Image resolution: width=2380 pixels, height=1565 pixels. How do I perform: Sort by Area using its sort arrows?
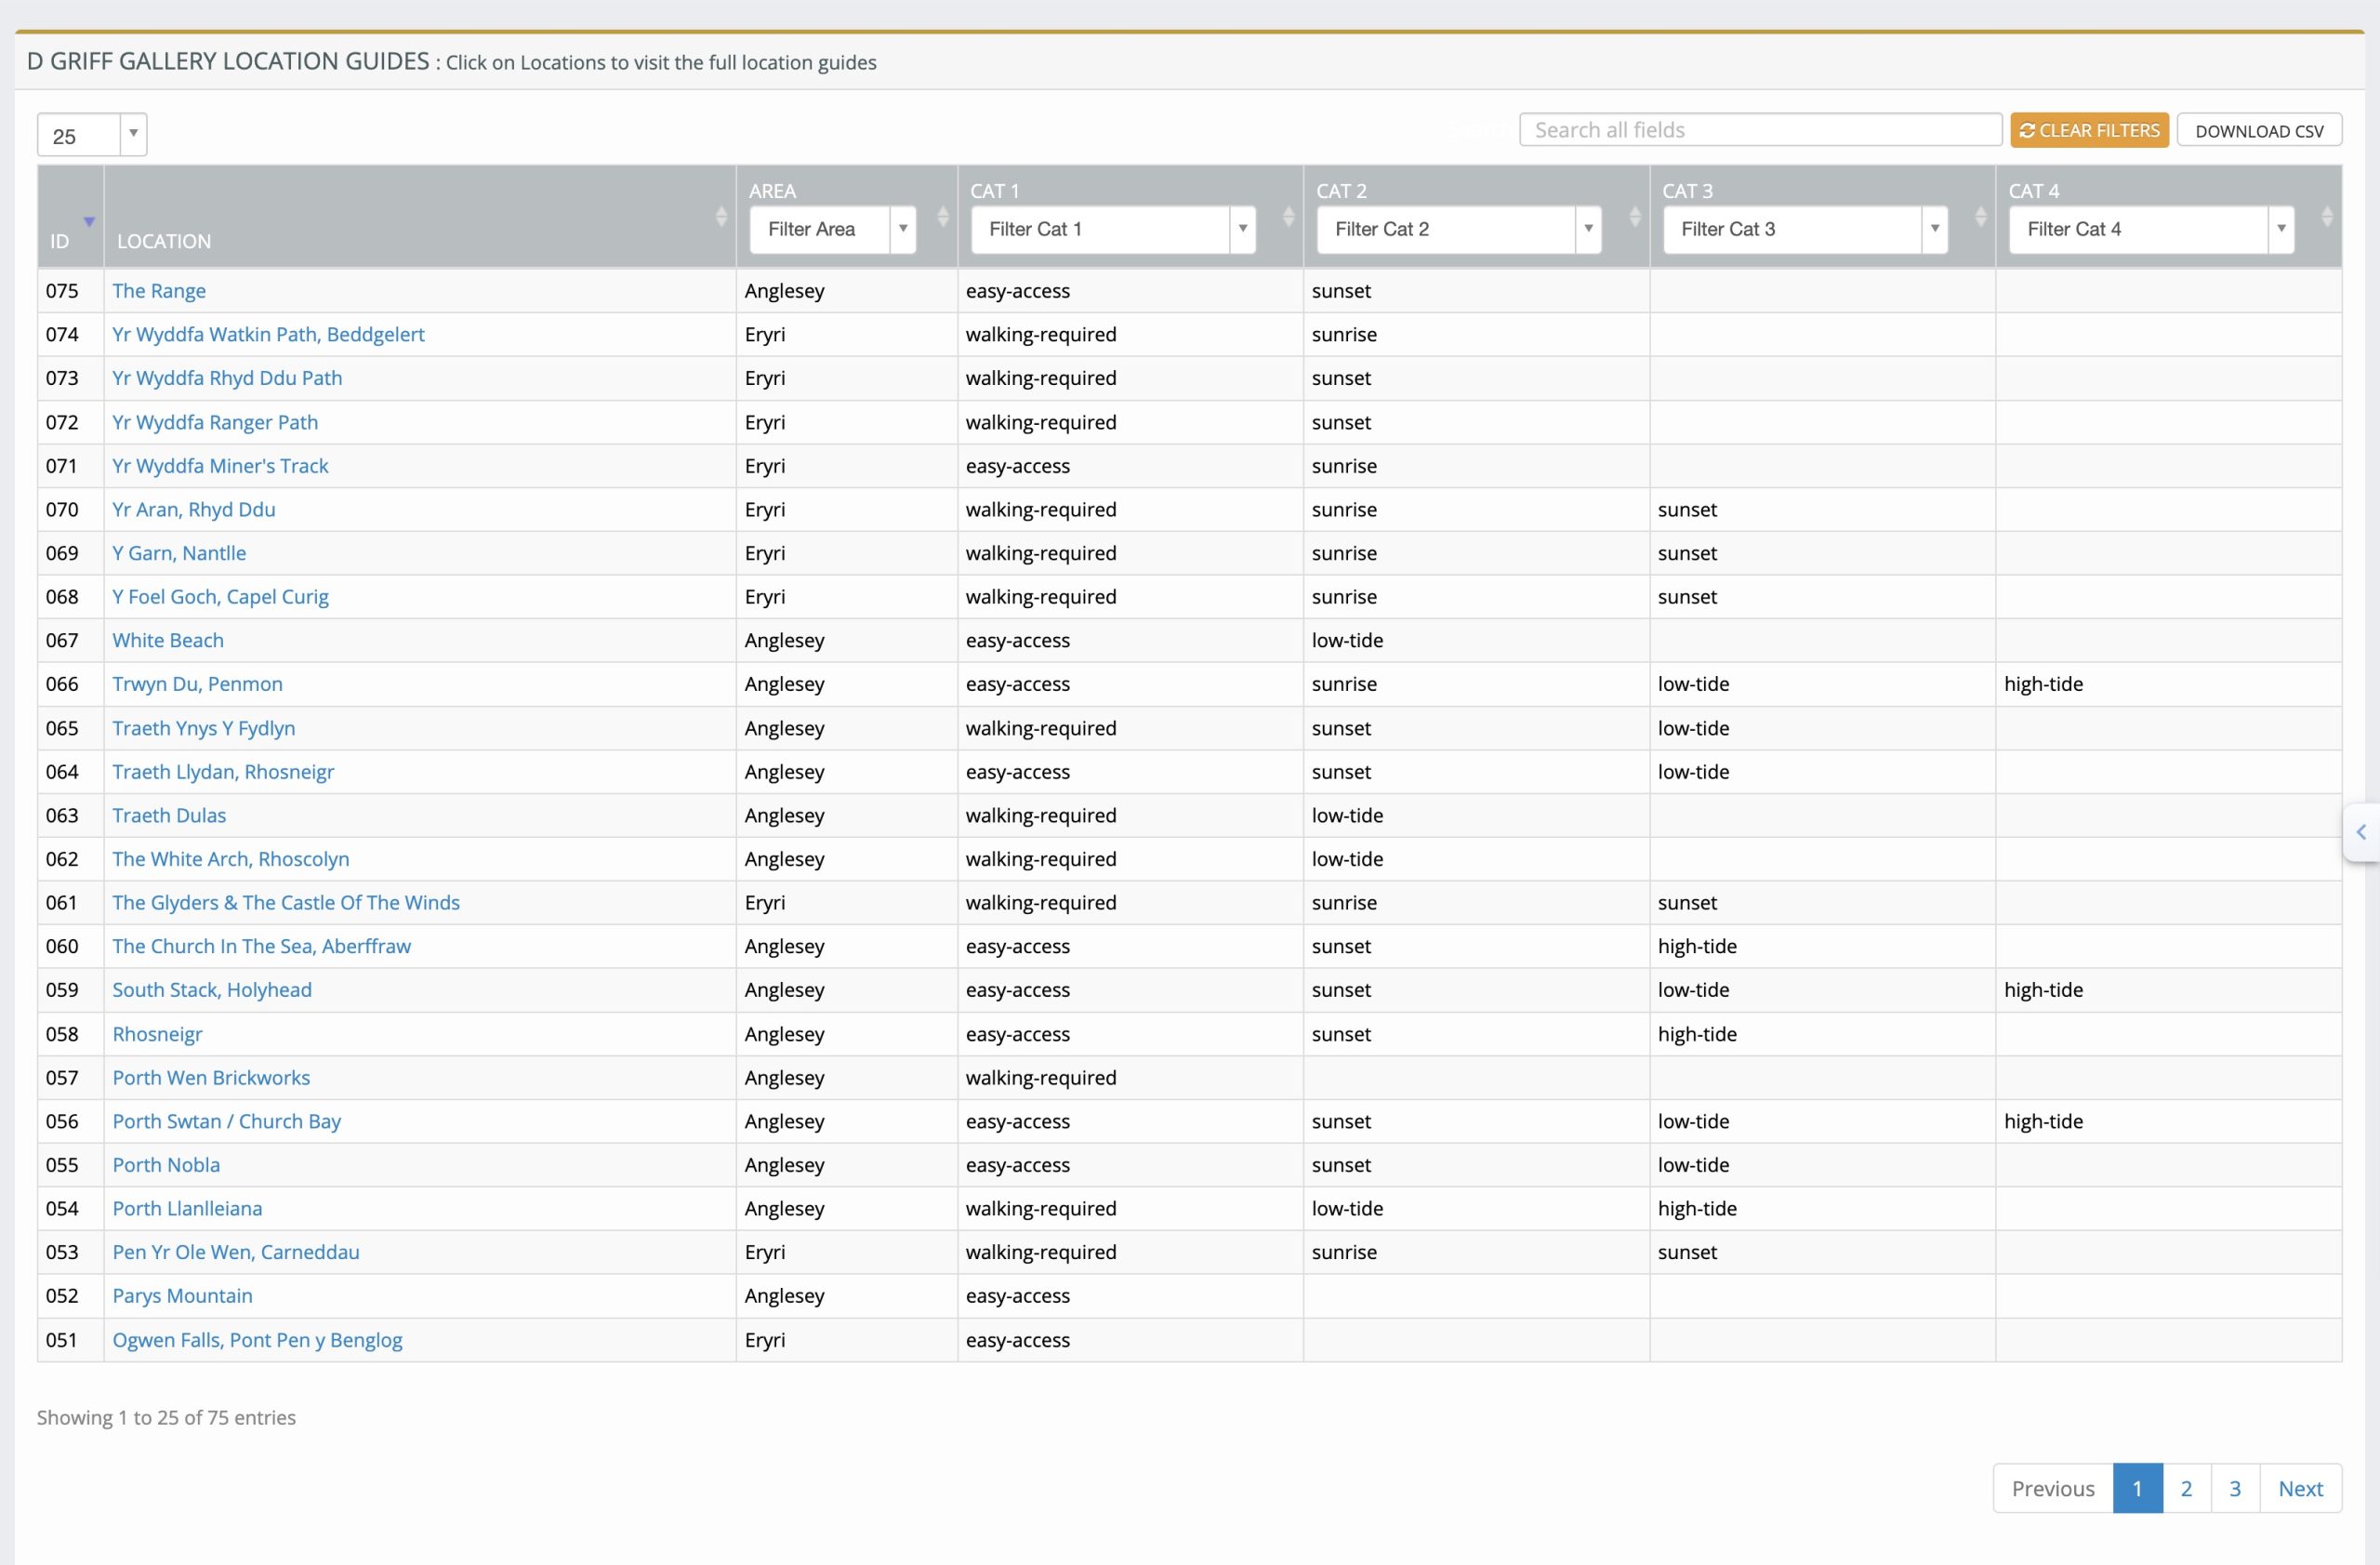tap(942, 216)
